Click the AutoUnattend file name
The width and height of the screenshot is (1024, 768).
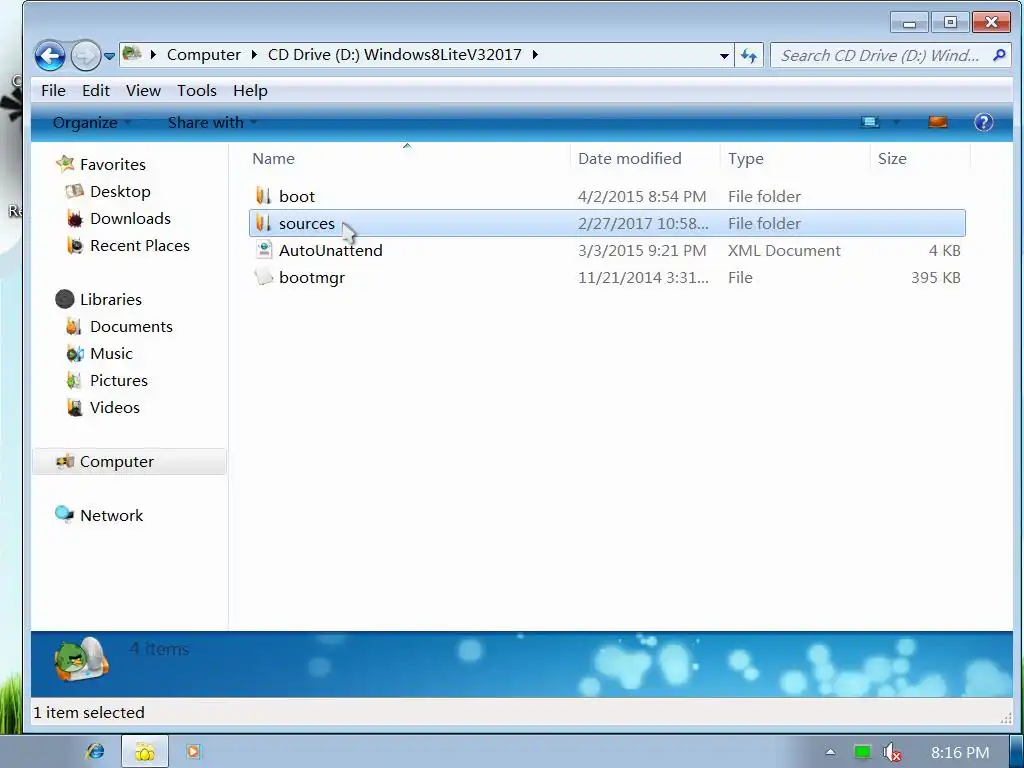[330, 251]
